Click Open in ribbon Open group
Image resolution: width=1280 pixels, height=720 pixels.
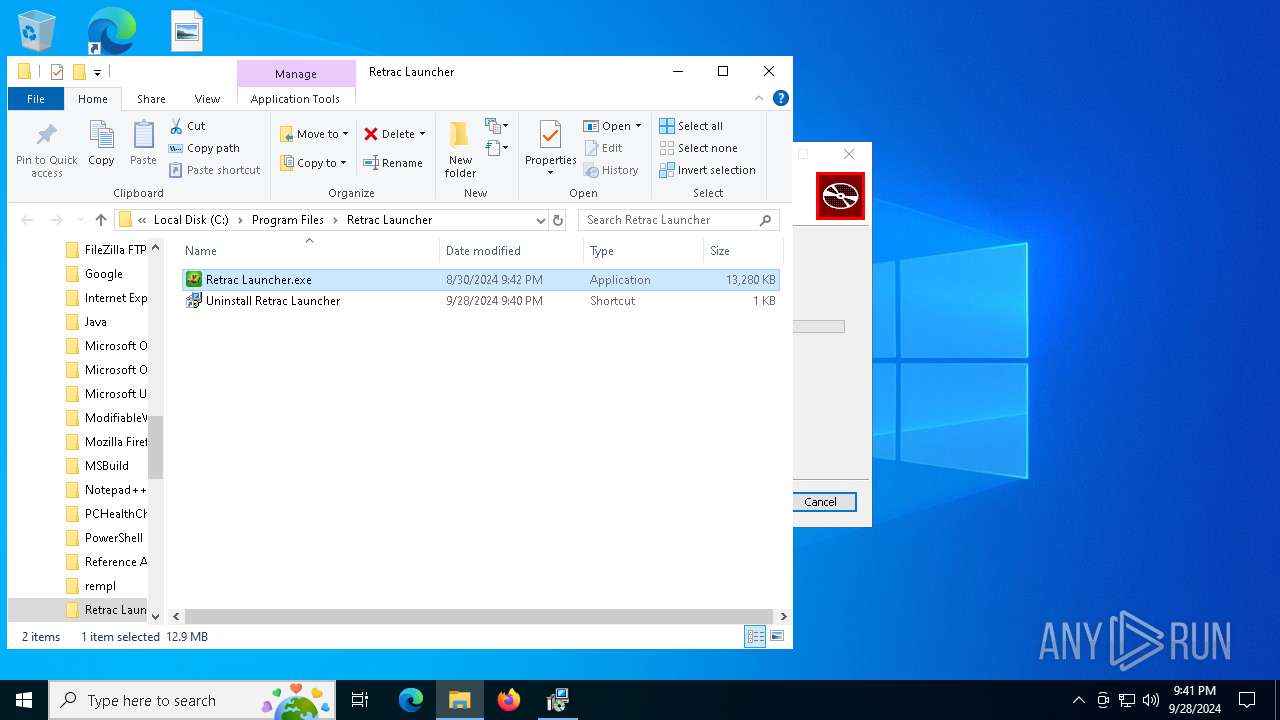[x=612, y=126]
